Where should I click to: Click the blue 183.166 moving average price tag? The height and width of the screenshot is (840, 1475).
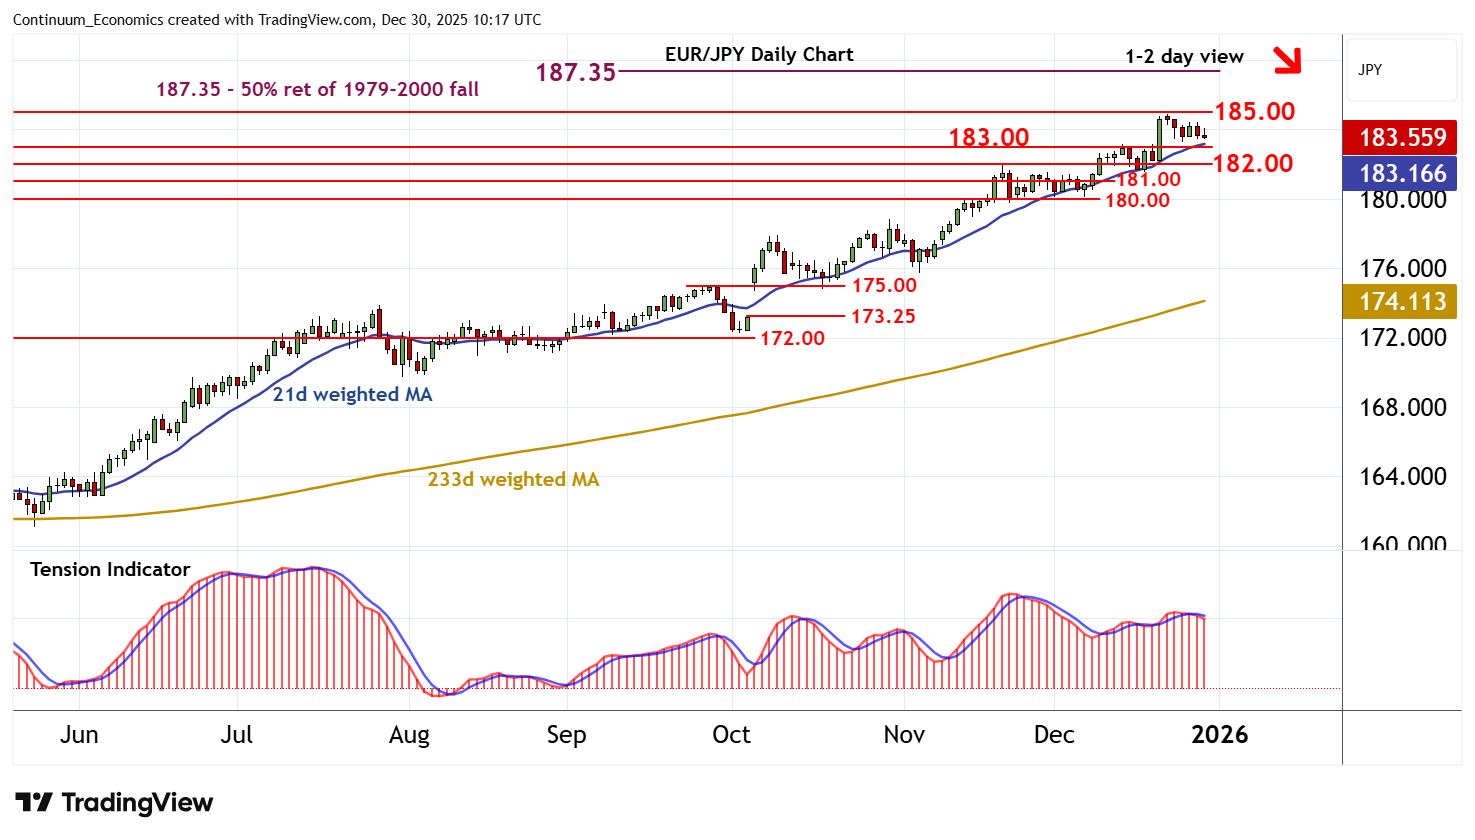click(x=1401, y=174)
